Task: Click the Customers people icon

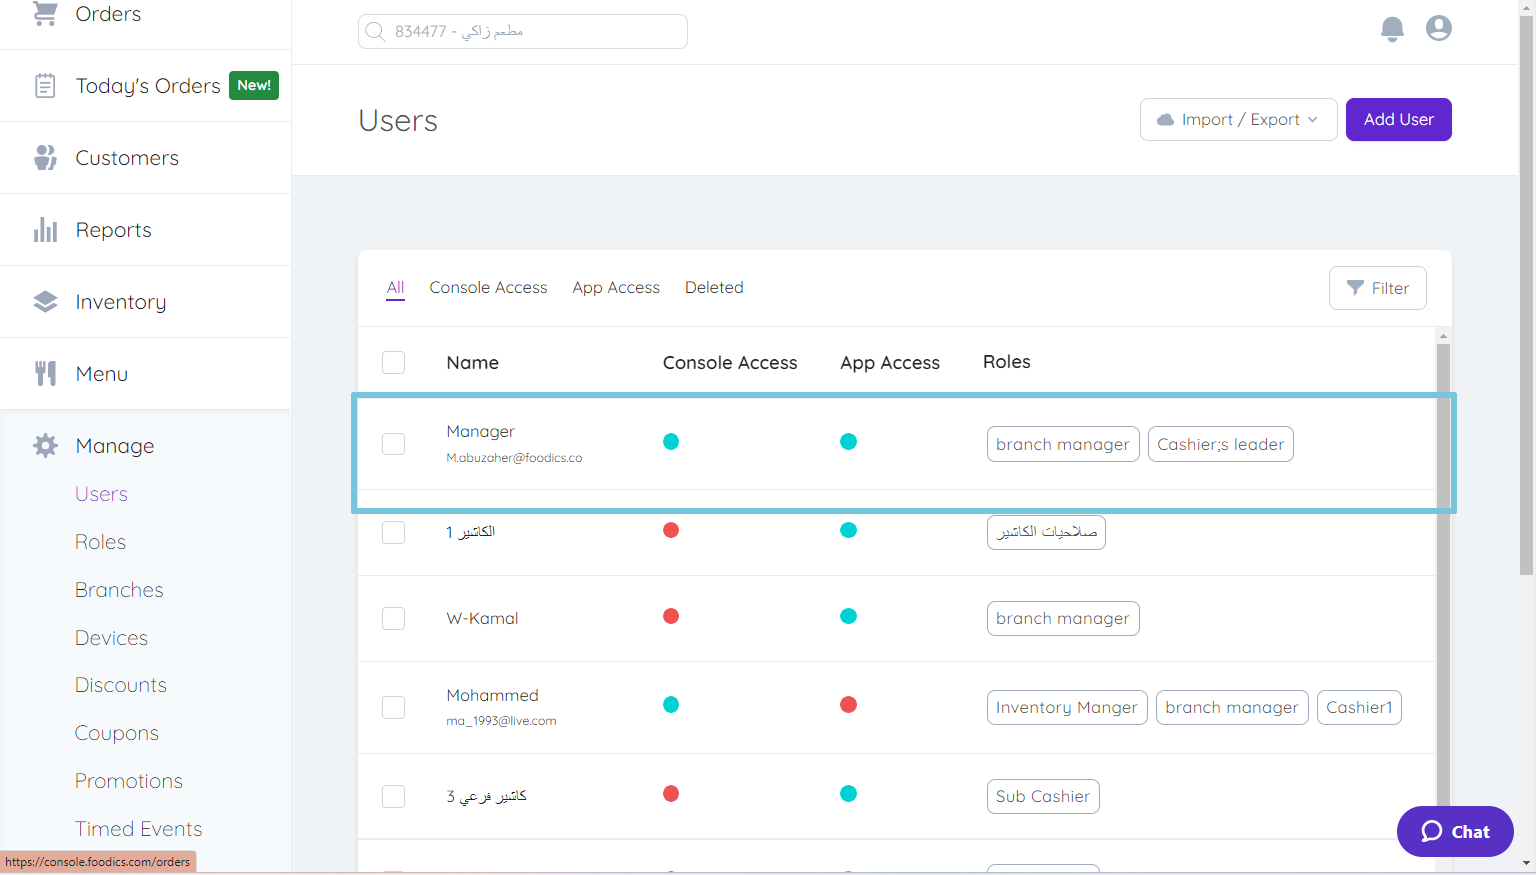Action: click(x=45, y=158)
